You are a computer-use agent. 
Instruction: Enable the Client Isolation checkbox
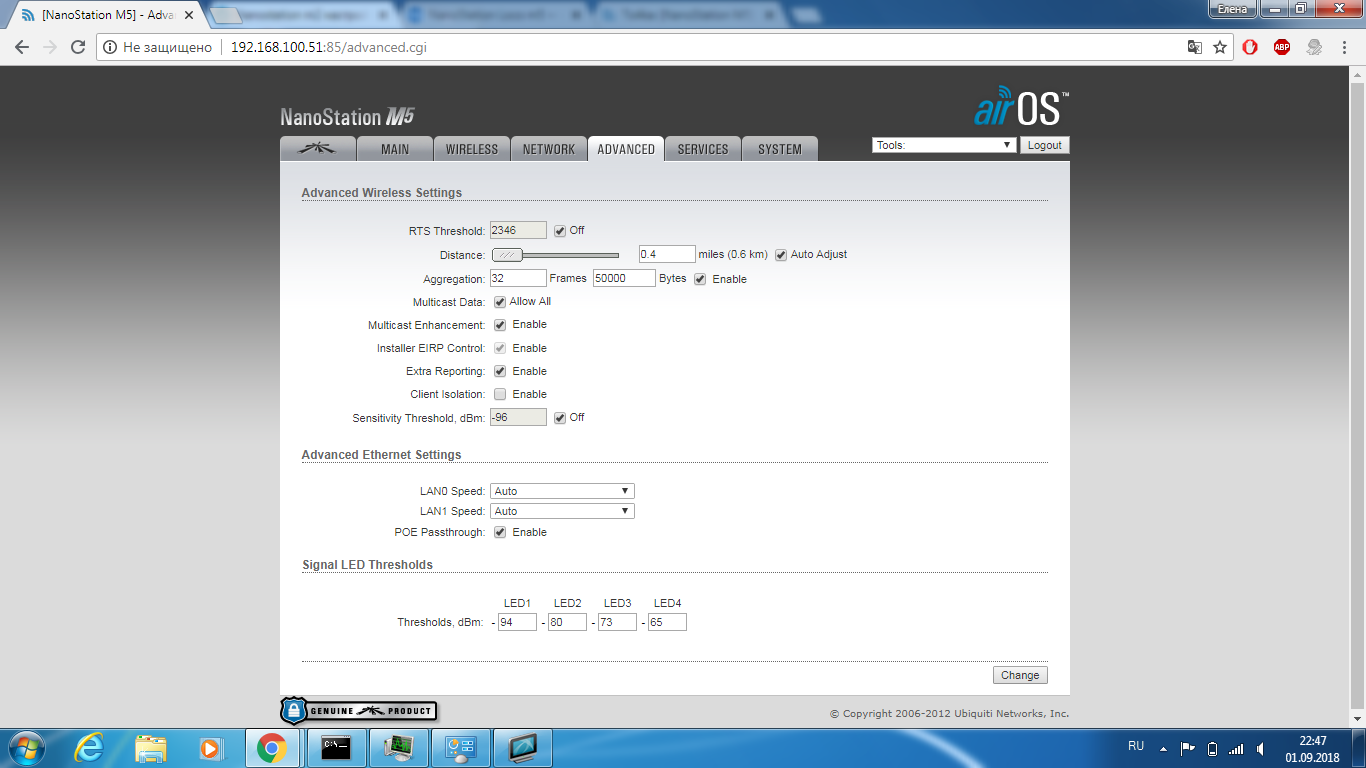[x=500, y=394]
